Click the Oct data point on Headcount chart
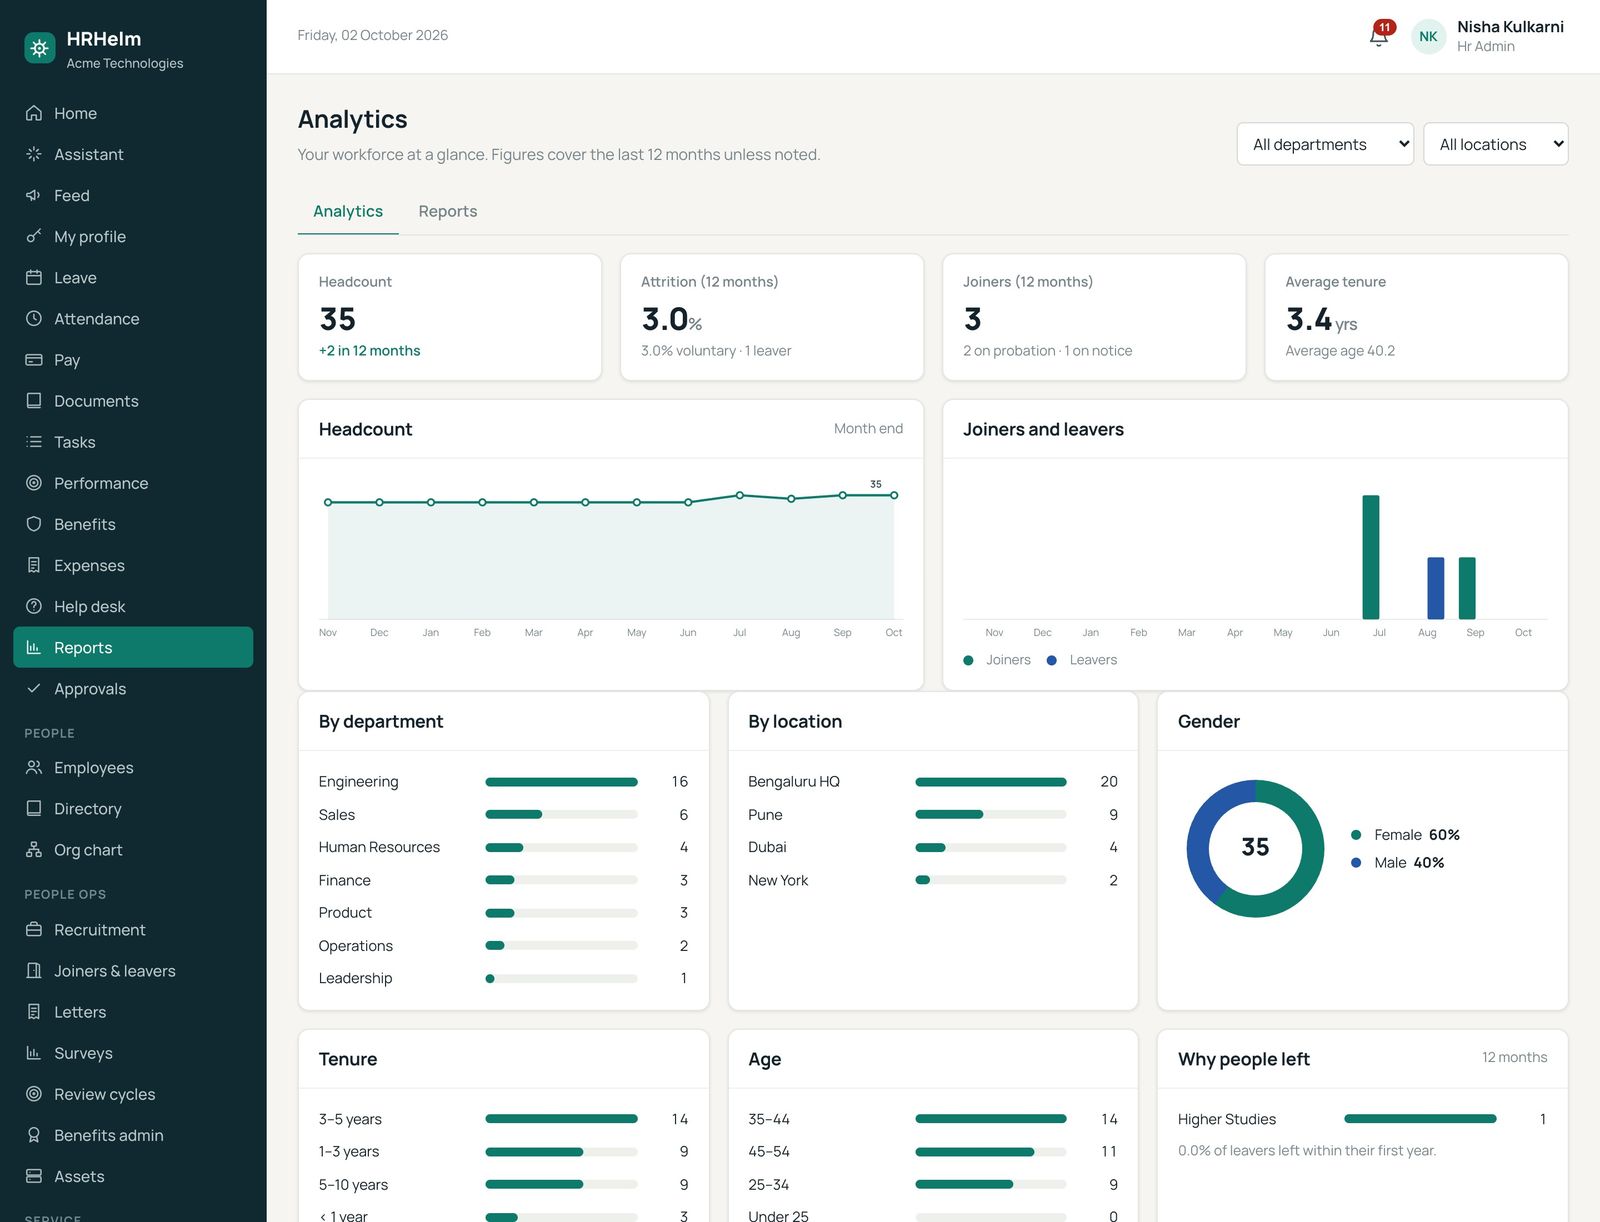Viewport: 1600px width, 1222px height. pos(894,495)
